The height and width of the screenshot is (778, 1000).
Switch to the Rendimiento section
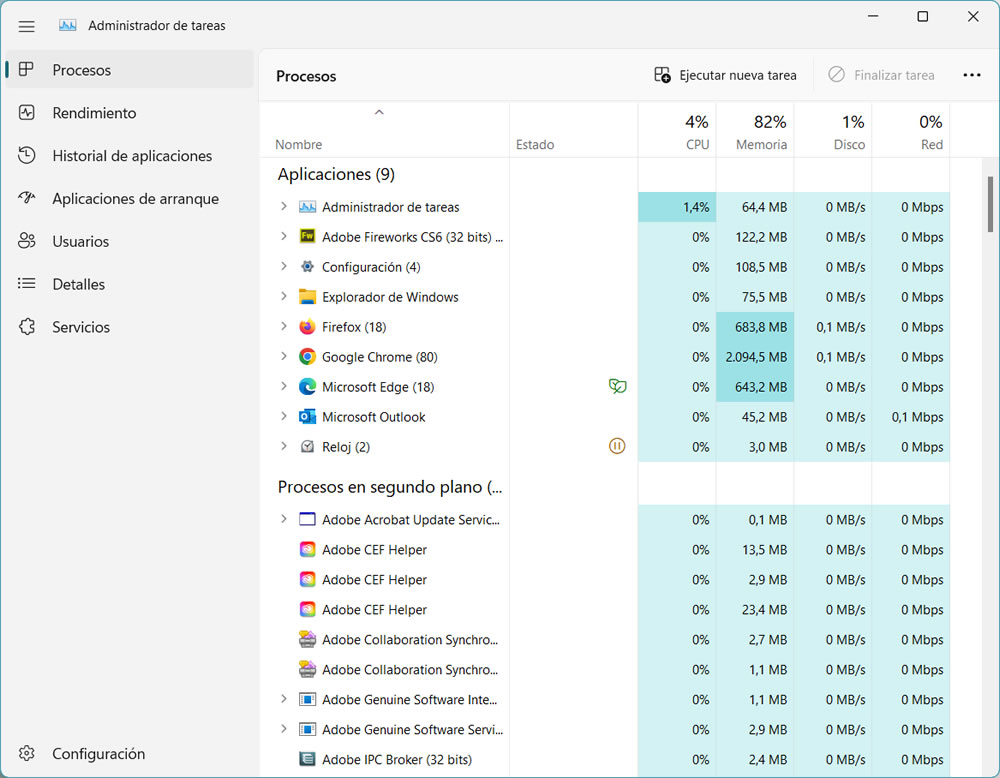click(129, 113)
